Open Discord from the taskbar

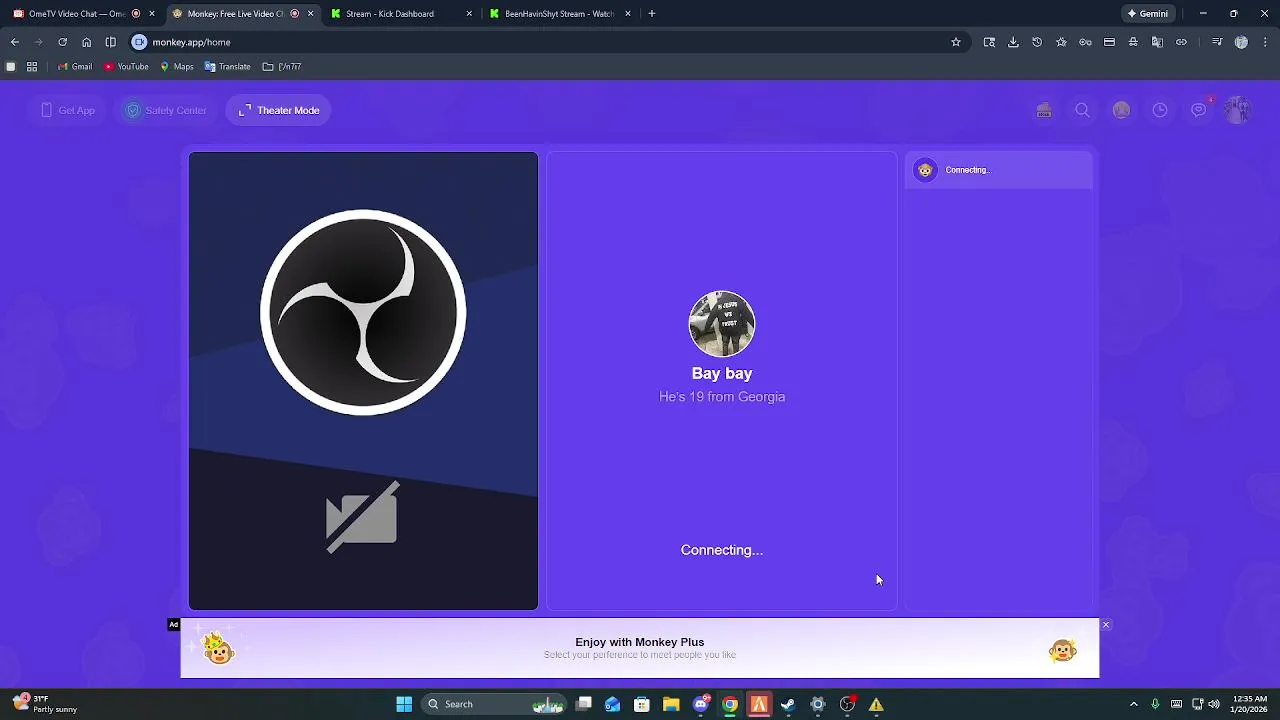pyautogui.click(x=701, y=704)
